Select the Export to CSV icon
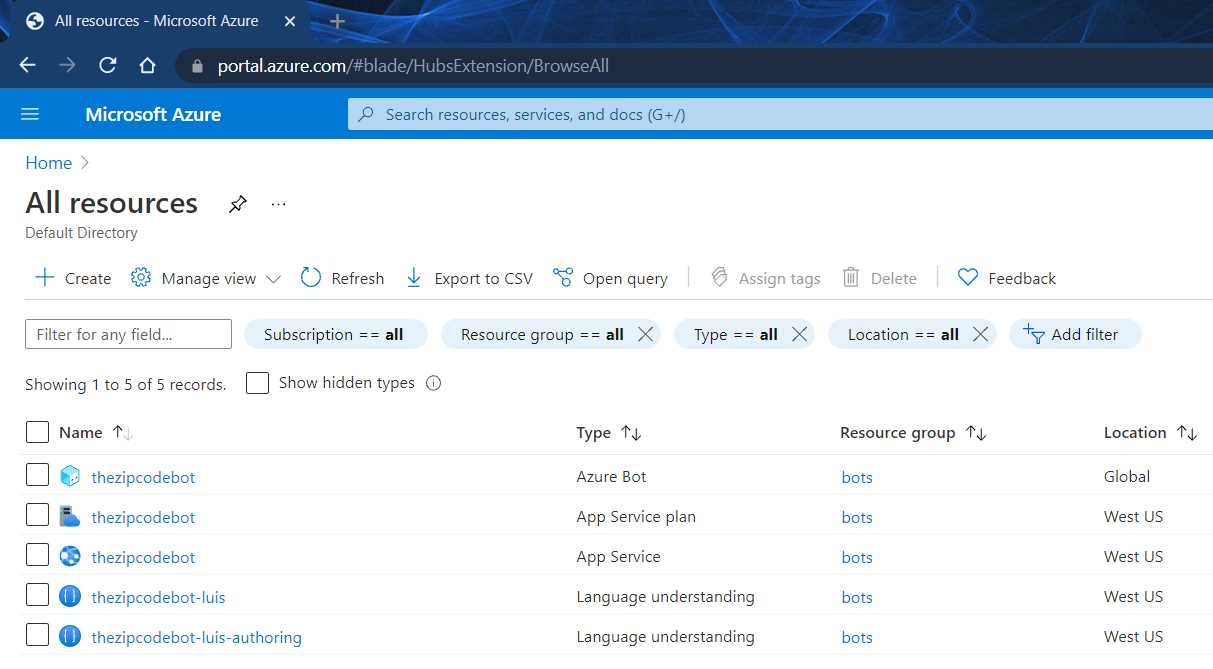This screenshot has height=669, width=1213. pos(413,278)
